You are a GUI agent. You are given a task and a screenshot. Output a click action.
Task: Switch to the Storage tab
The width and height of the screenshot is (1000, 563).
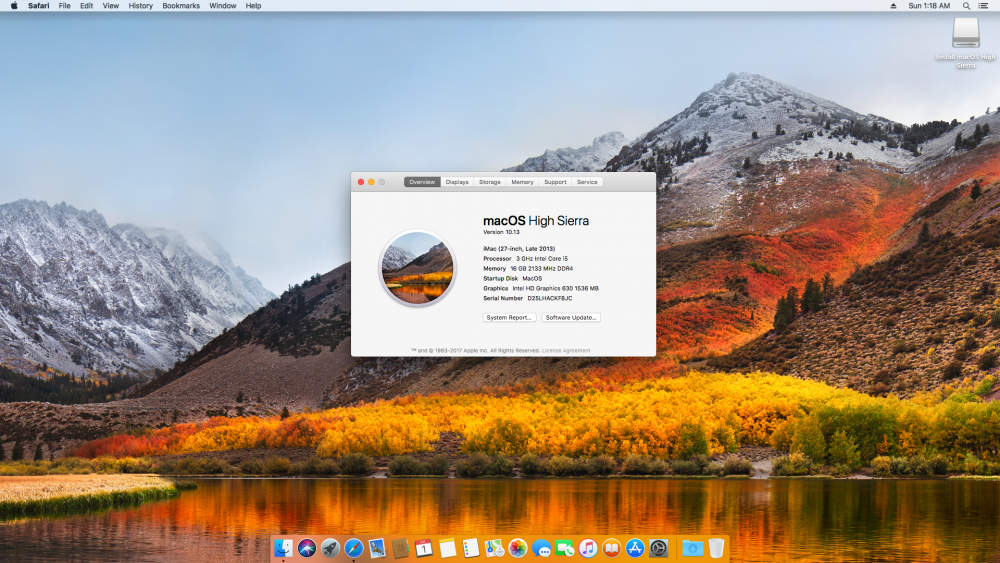[490, 182]
